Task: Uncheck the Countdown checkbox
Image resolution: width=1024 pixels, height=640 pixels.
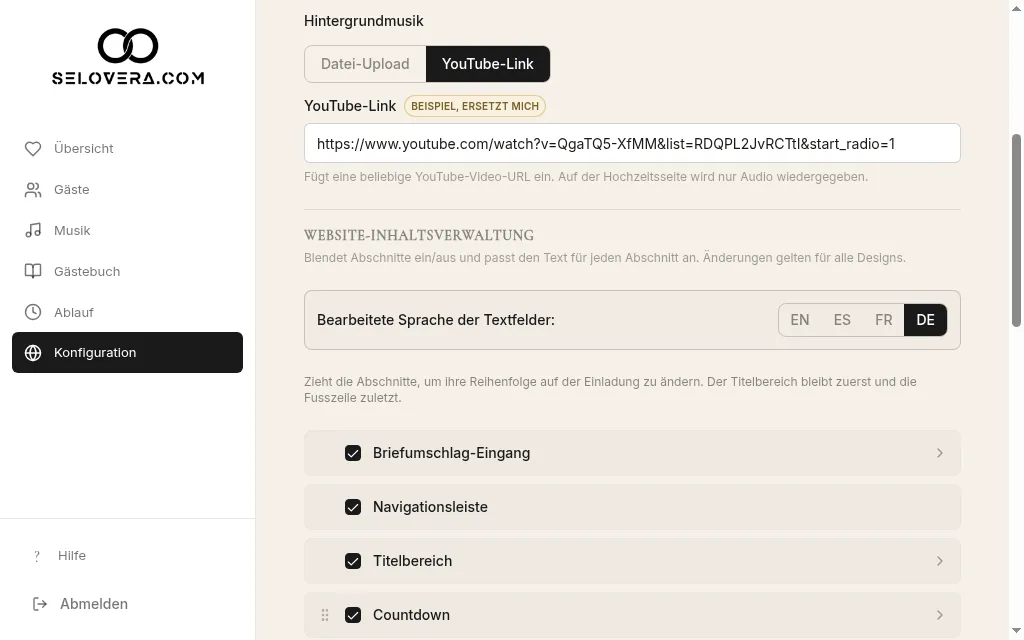Action: (353, 615)
